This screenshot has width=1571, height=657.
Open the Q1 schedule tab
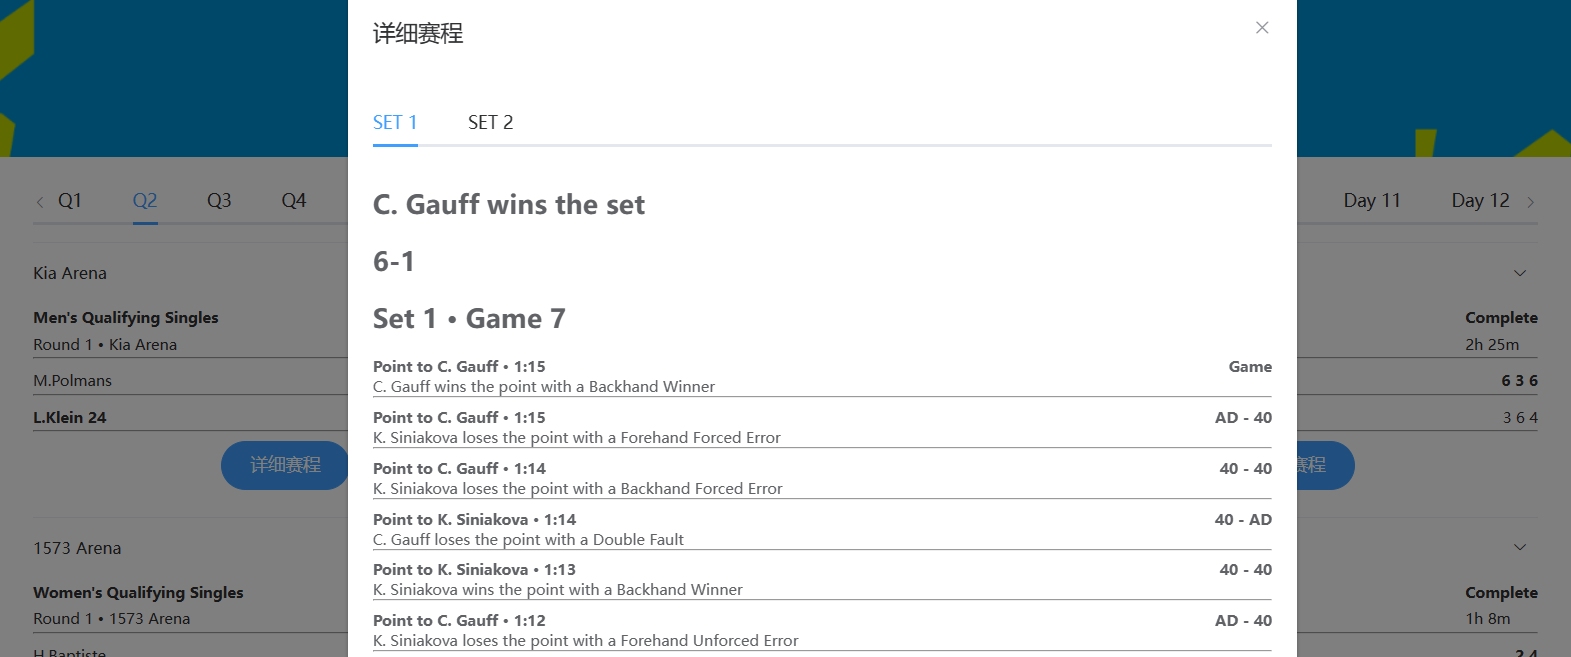70,201
